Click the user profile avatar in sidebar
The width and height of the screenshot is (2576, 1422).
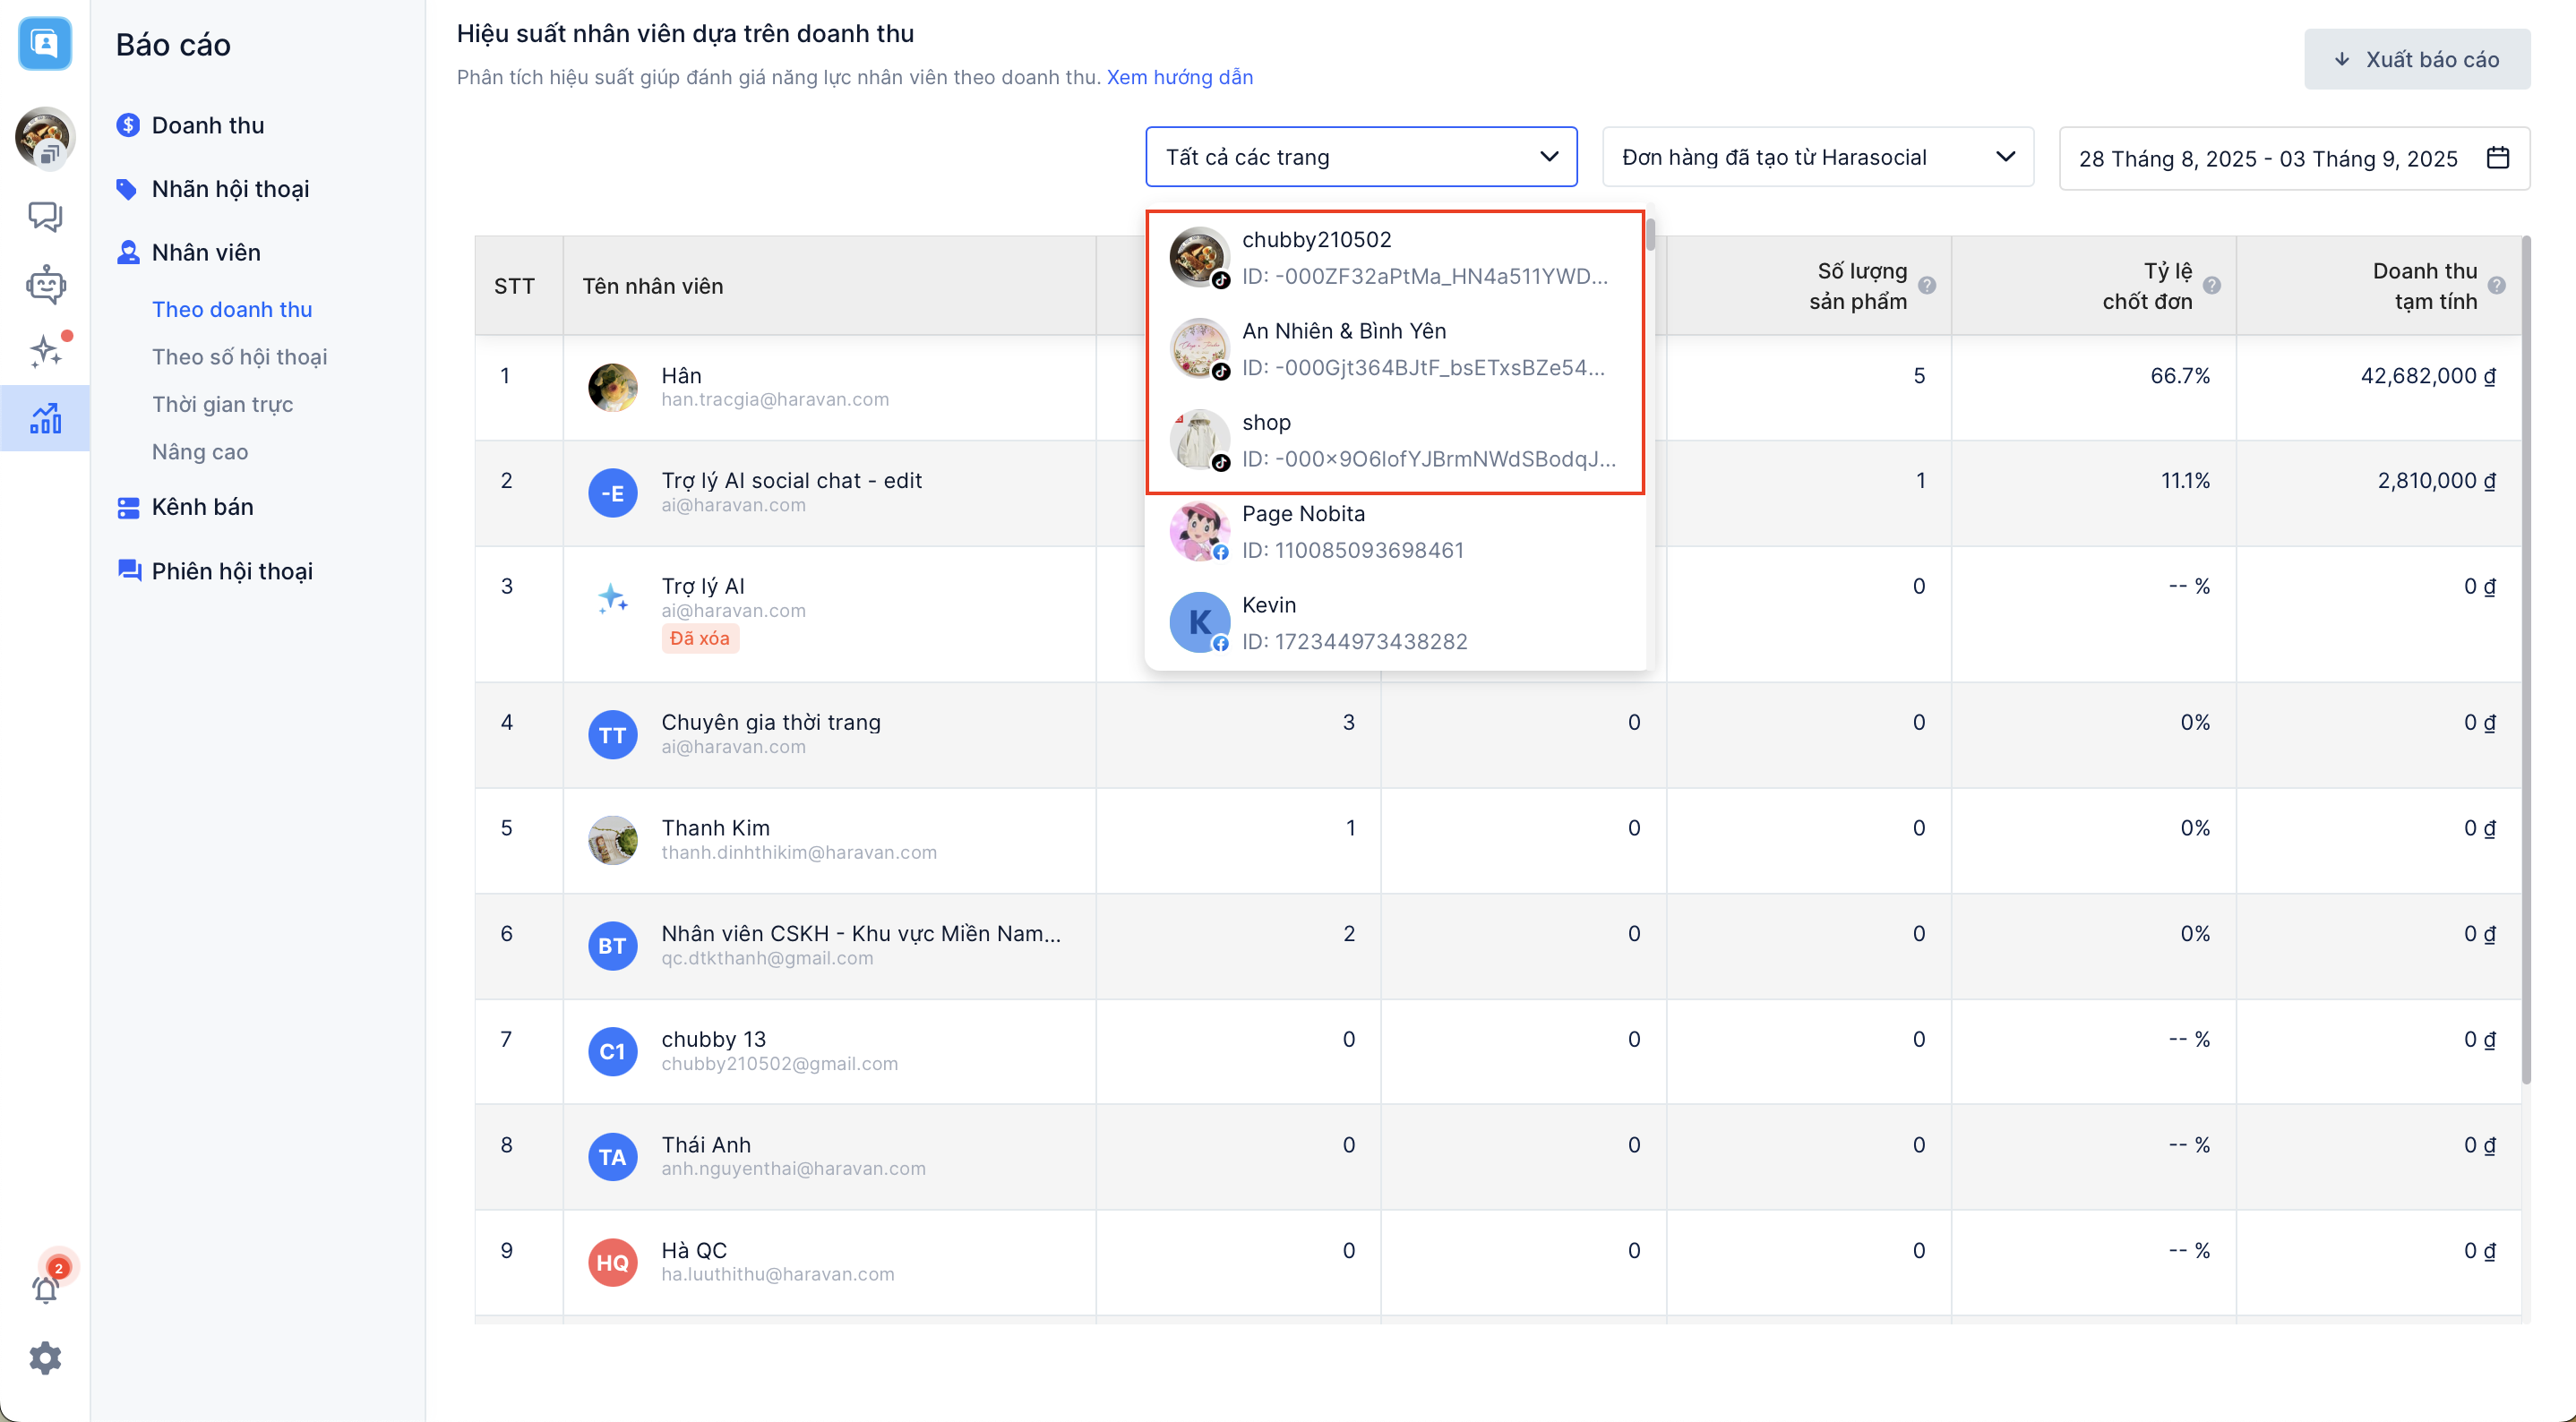[x=45, y=137]
